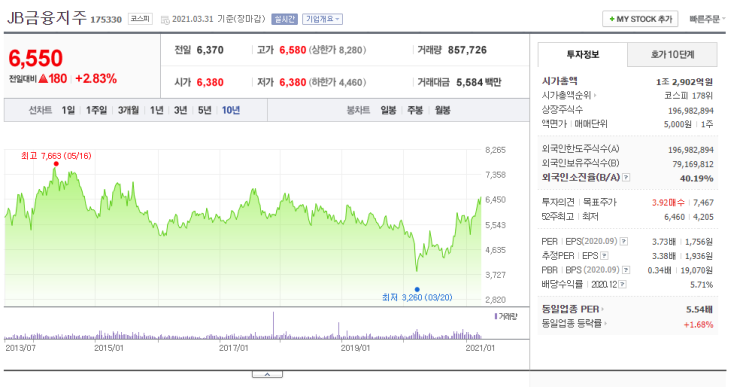Click the 외국인소진율 value 40.19%
This screenshot has width=743, height=387.
697,178
